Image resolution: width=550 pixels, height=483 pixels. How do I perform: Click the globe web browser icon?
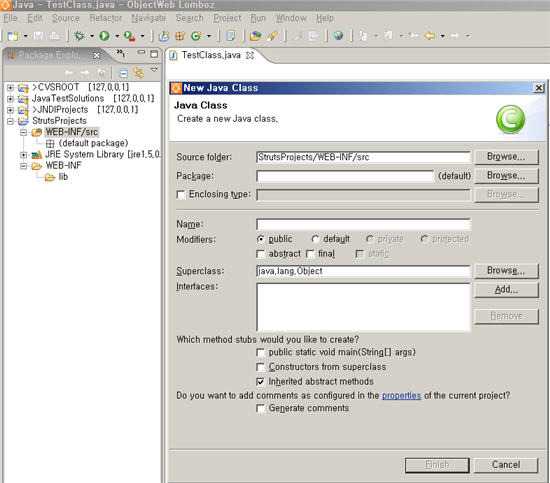pyautogui.click(x=338, y=35)
